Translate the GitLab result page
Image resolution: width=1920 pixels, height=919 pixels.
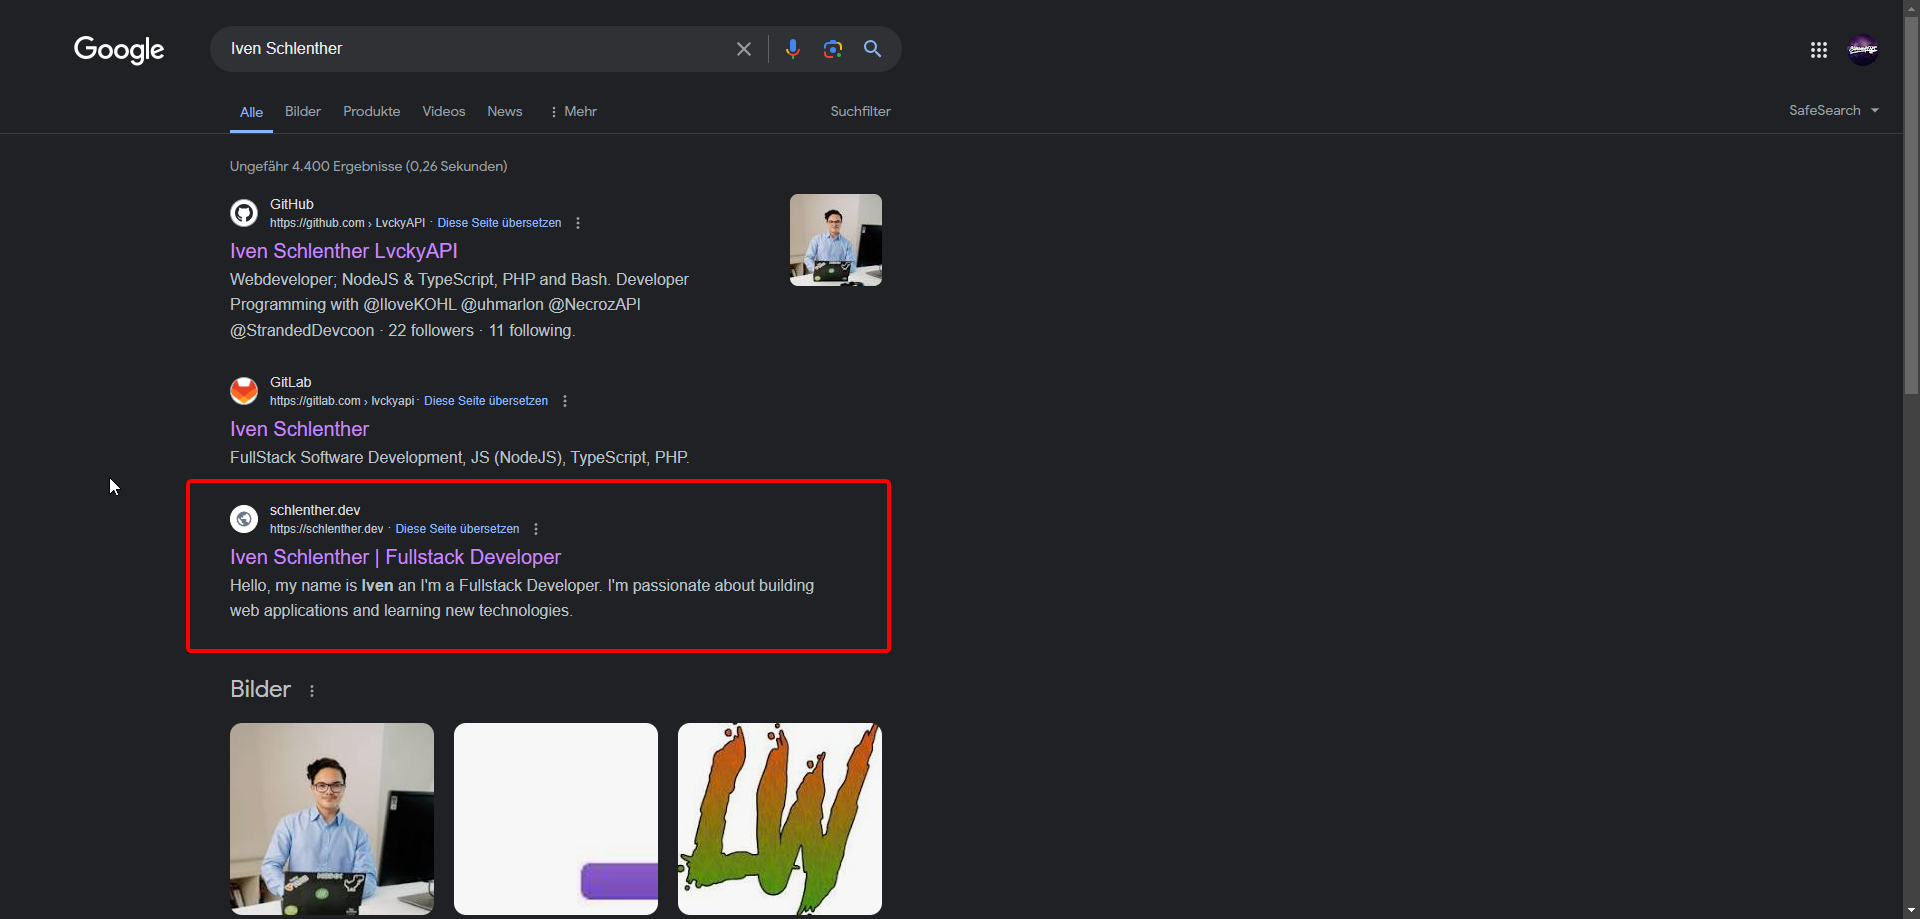coord(486,401)
